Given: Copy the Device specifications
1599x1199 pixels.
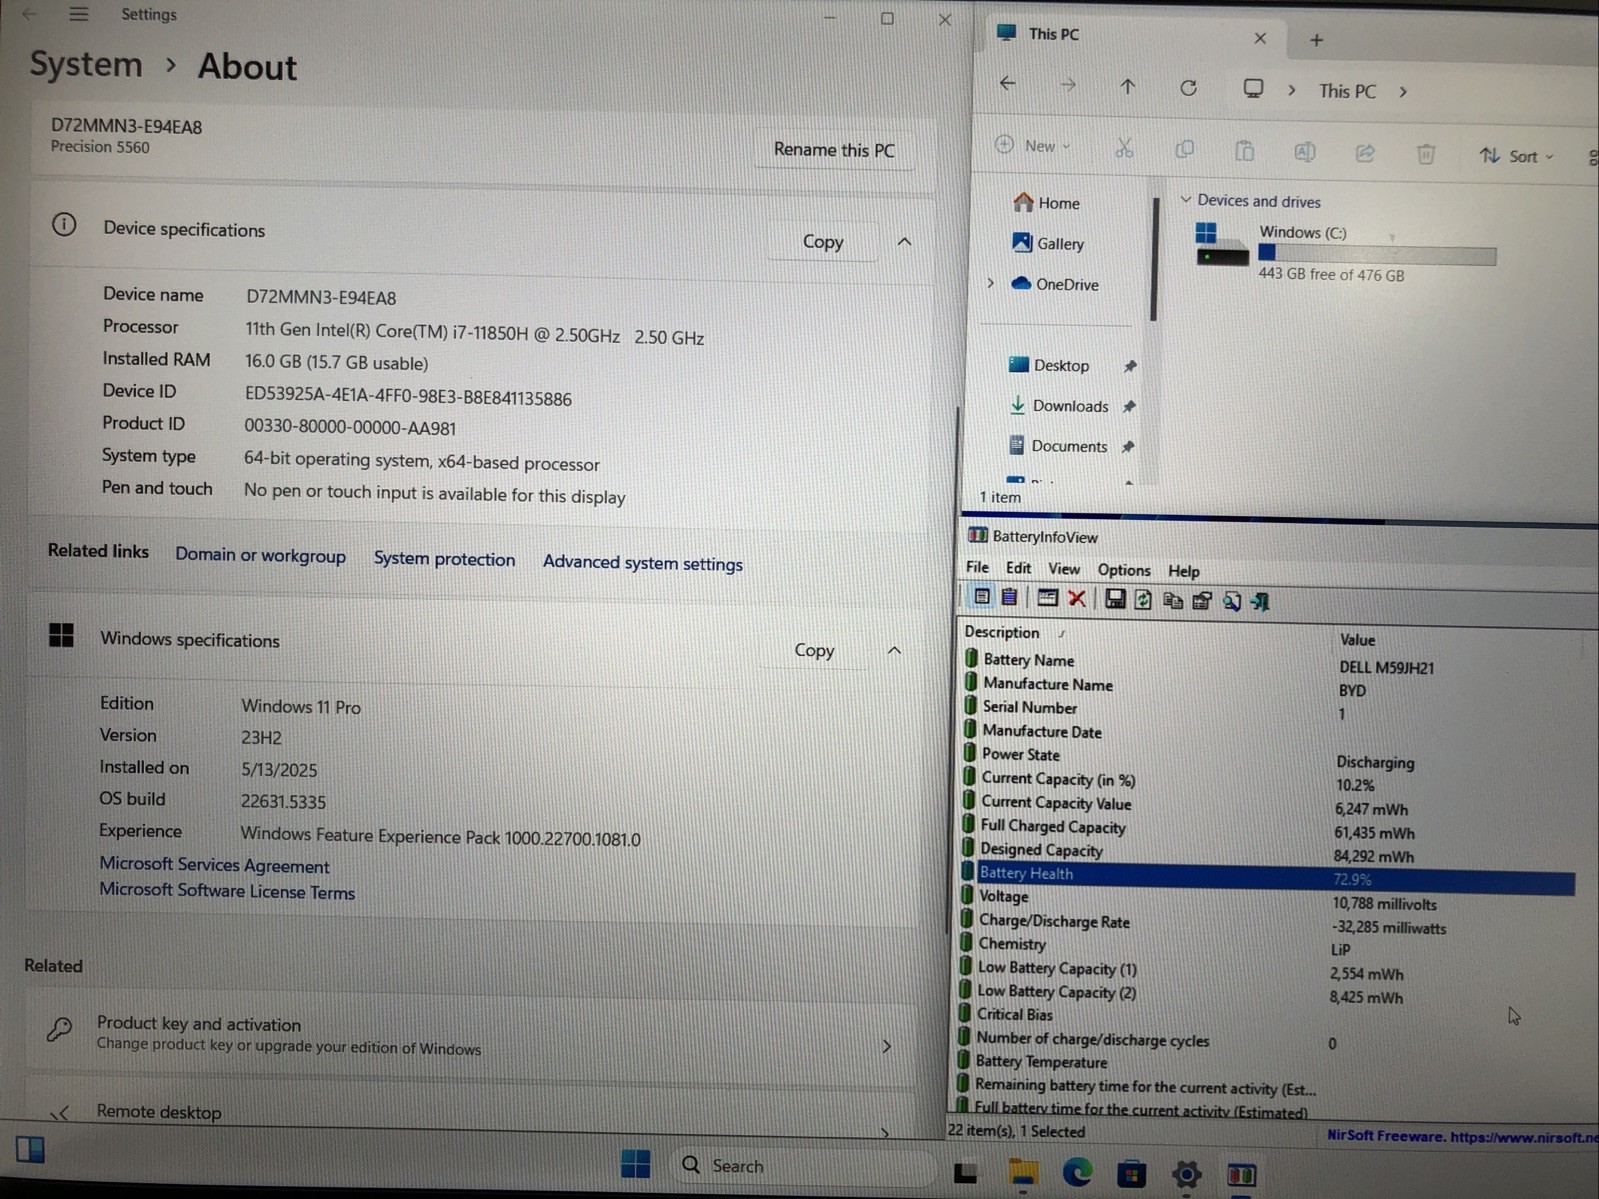Looking at the screenshot, I should (823, 242).
